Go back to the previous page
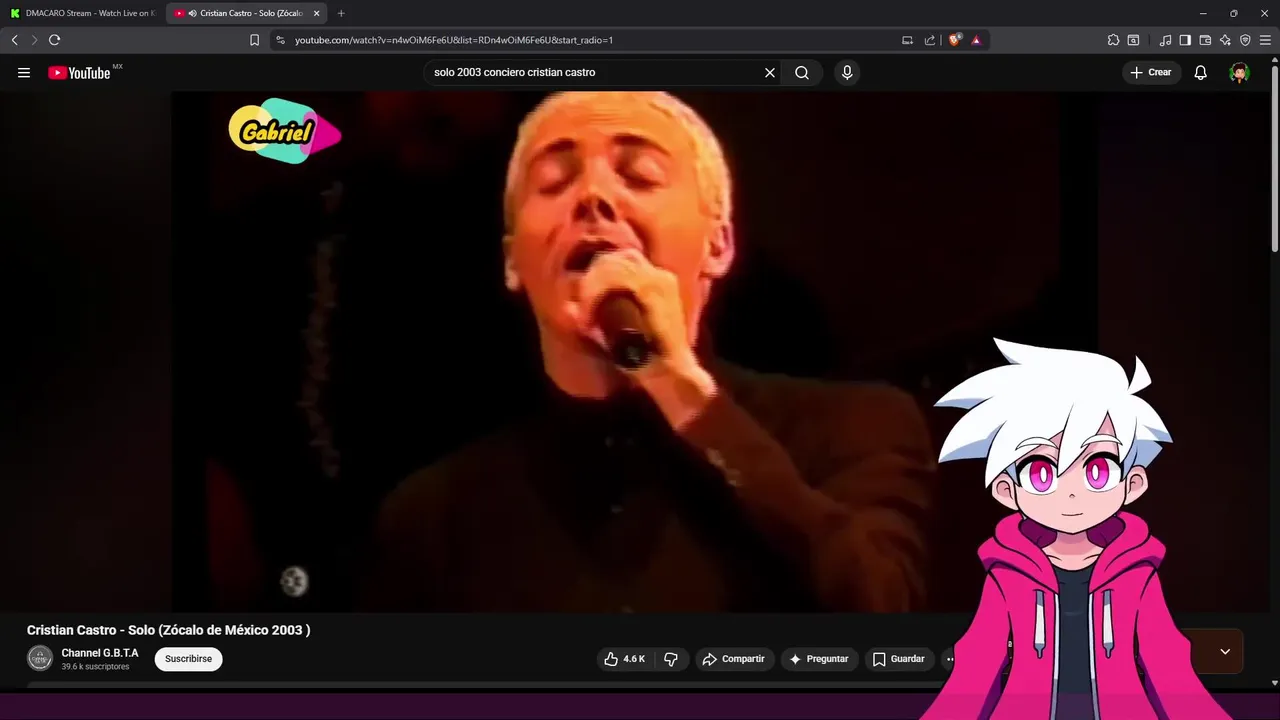This screenshot has width=1280, height=720. (x=14, y=40)
